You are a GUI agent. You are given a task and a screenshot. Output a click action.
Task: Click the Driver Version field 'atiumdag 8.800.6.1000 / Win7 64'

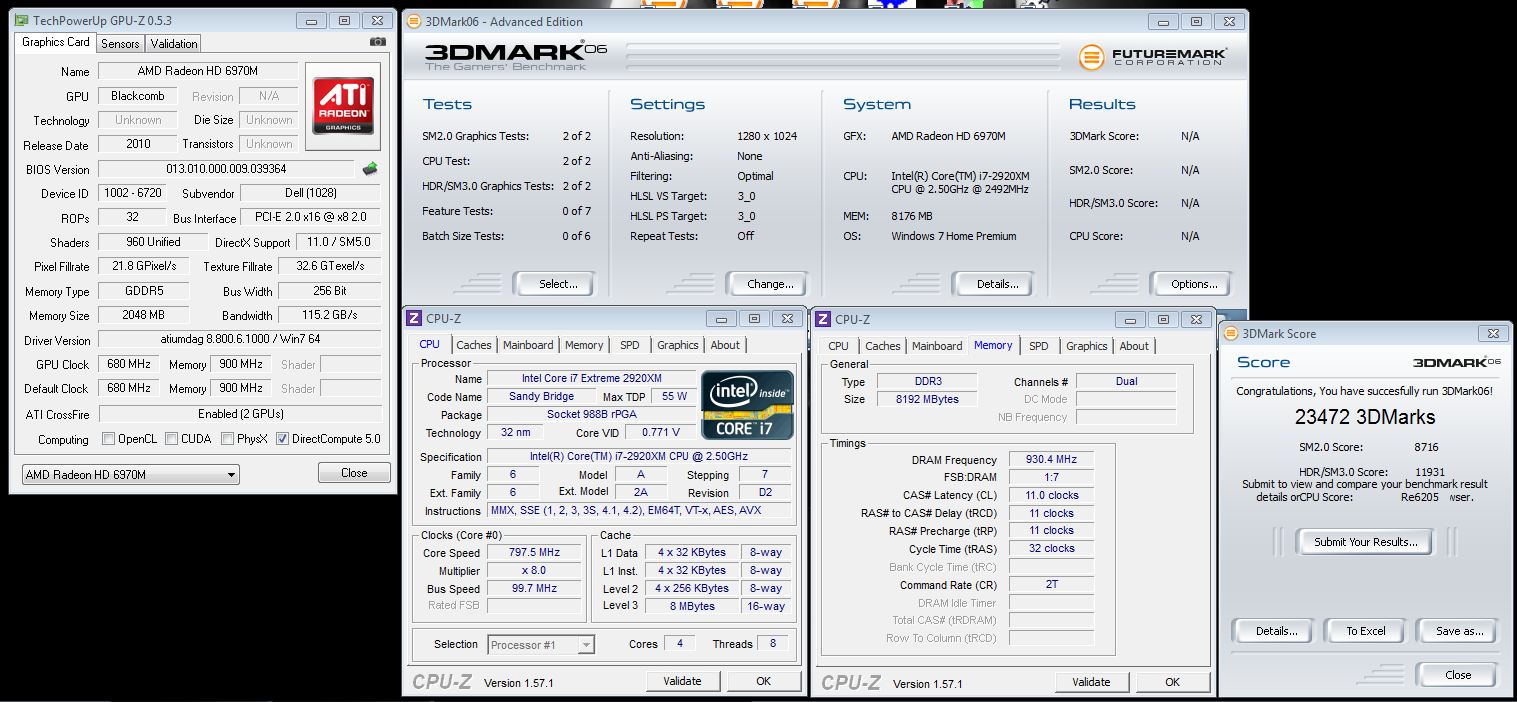pos(240,341)
